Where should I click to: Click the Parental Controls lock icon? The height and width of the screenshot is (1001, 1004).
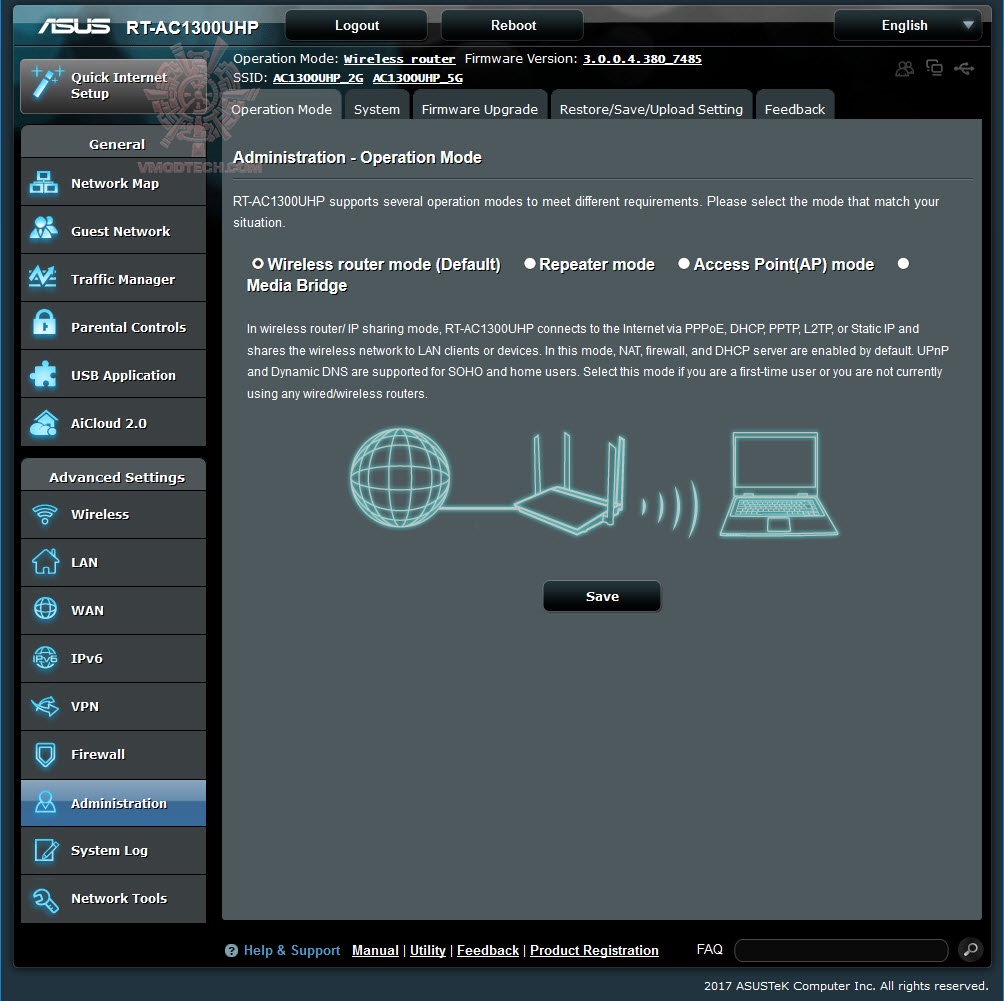click(45, 323)
